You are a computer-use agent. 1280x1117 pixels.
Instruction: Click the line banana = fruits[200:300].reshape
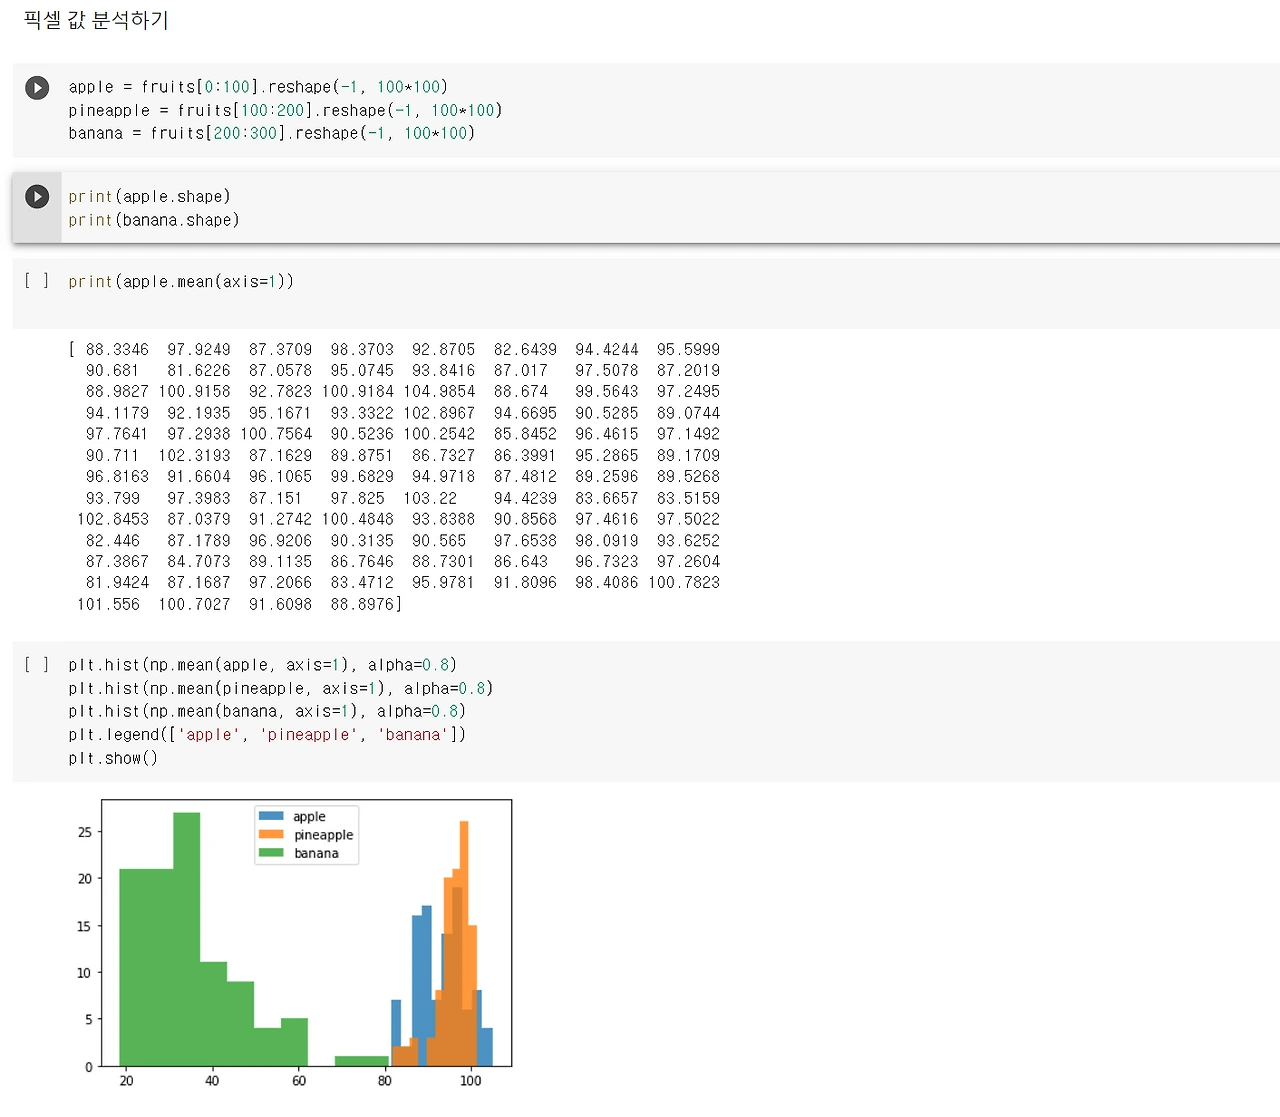(271, 133)
